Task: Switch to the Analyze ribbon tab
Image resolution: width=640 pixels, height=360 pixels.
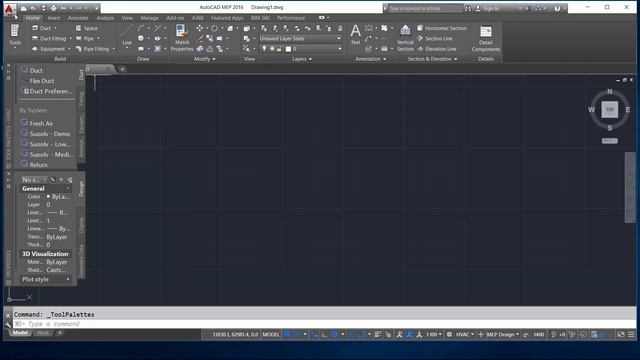Action: 105,18
